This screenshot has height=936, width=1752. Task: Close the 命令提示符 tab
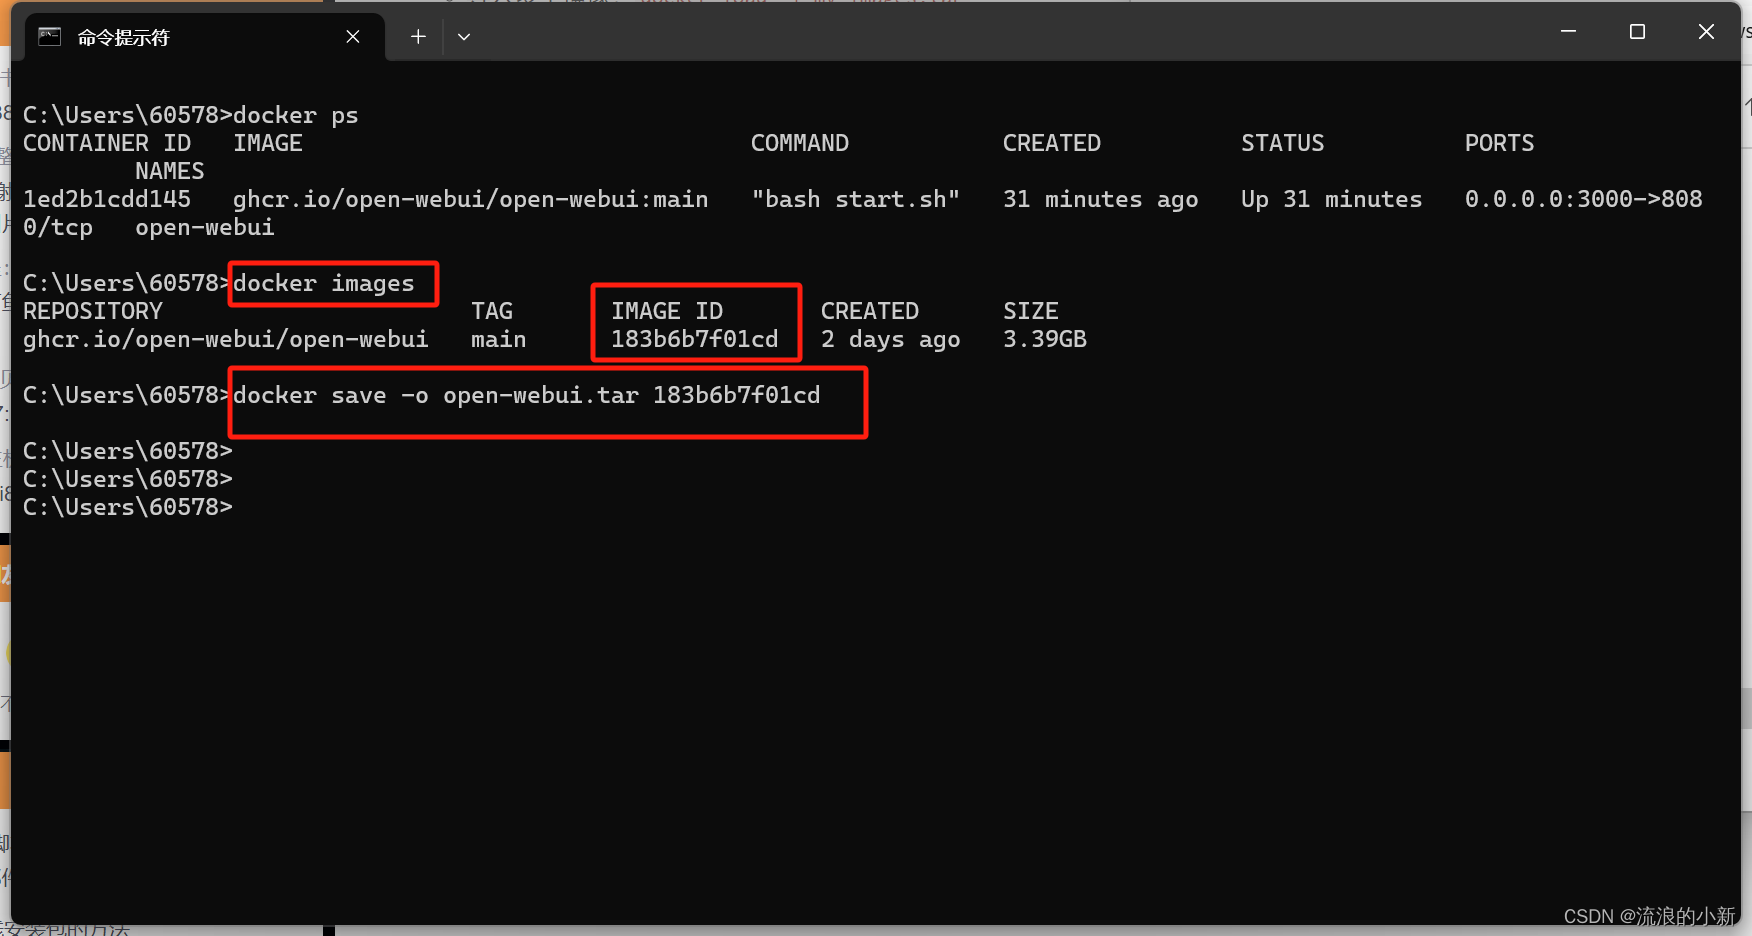click(x=353, y=37)
